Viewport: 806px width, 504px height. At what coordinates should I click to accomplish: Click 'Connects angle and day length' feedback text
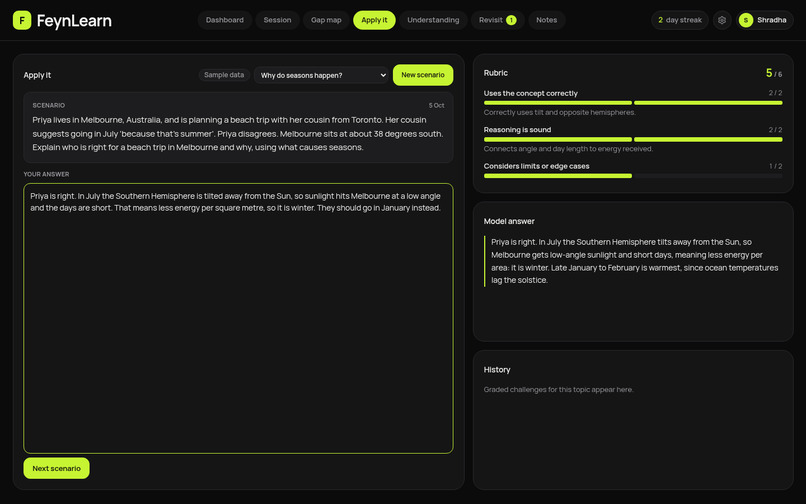[x=568, y=149]
